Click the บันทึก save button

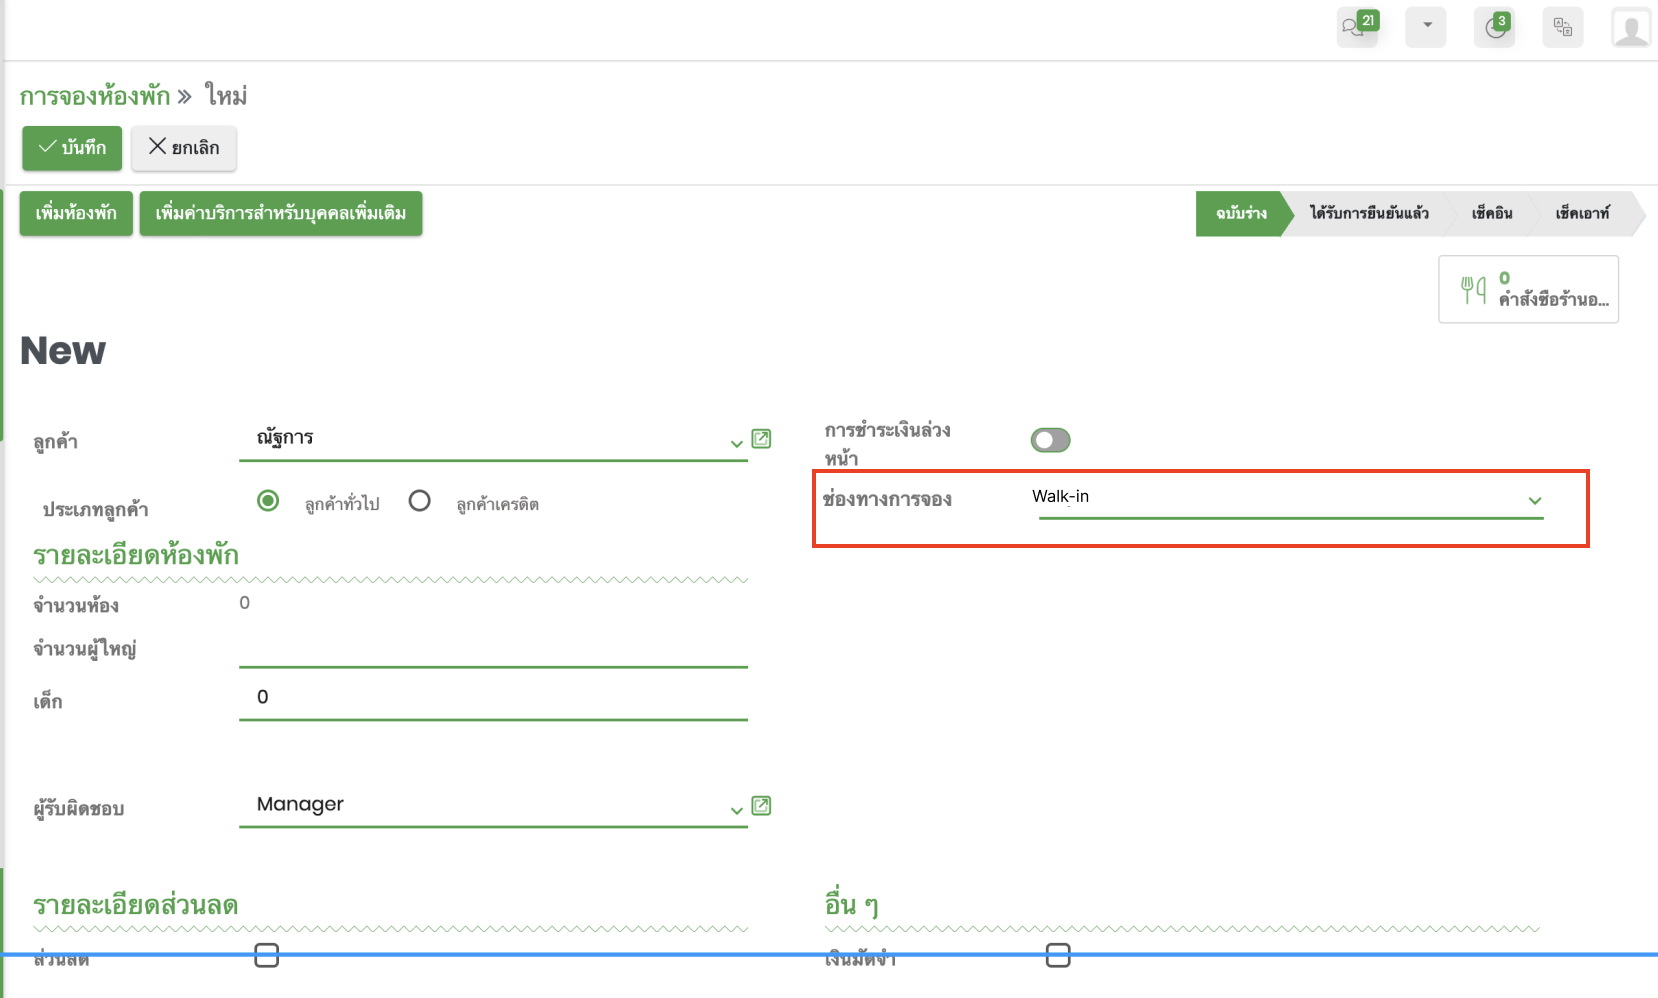point(72,148)
